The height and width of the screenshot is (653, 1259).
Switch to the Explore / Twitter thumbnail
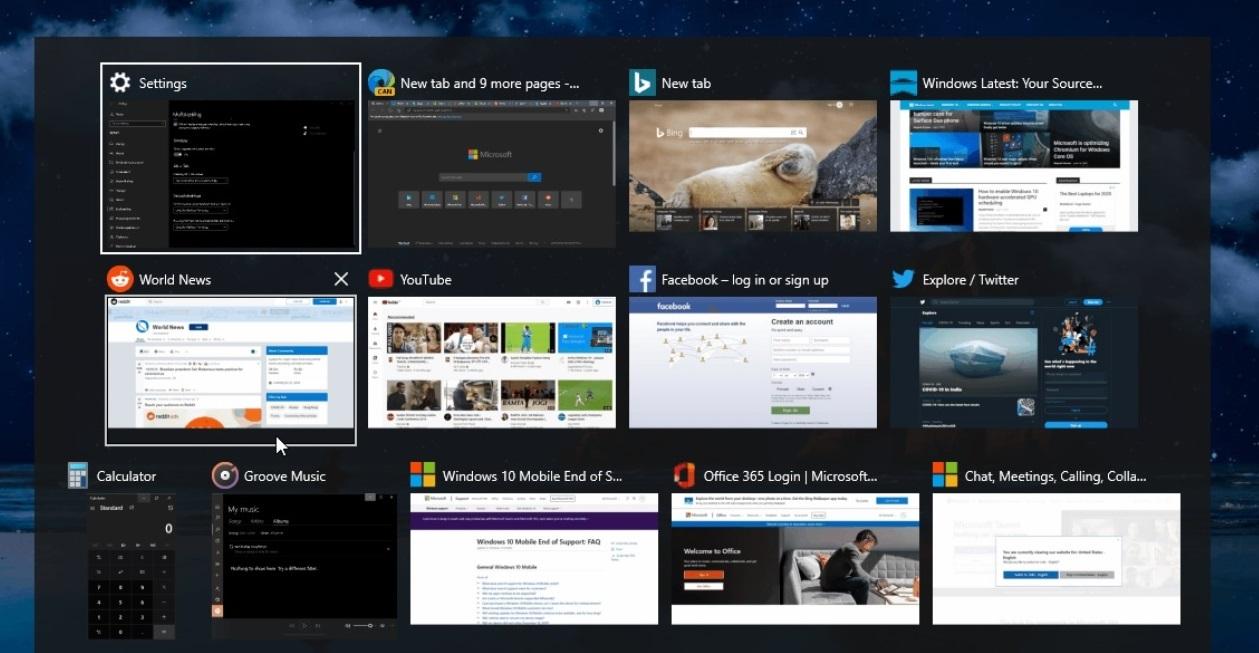[x=1014, y=362]
